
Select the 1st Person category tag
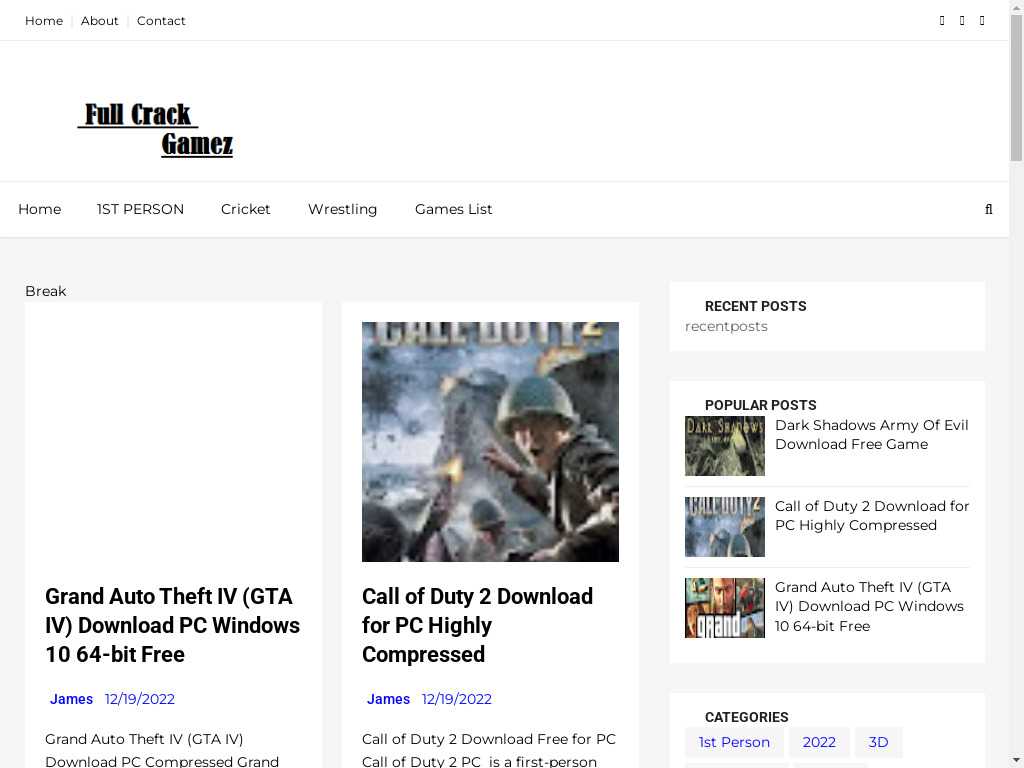pos(734,743)
